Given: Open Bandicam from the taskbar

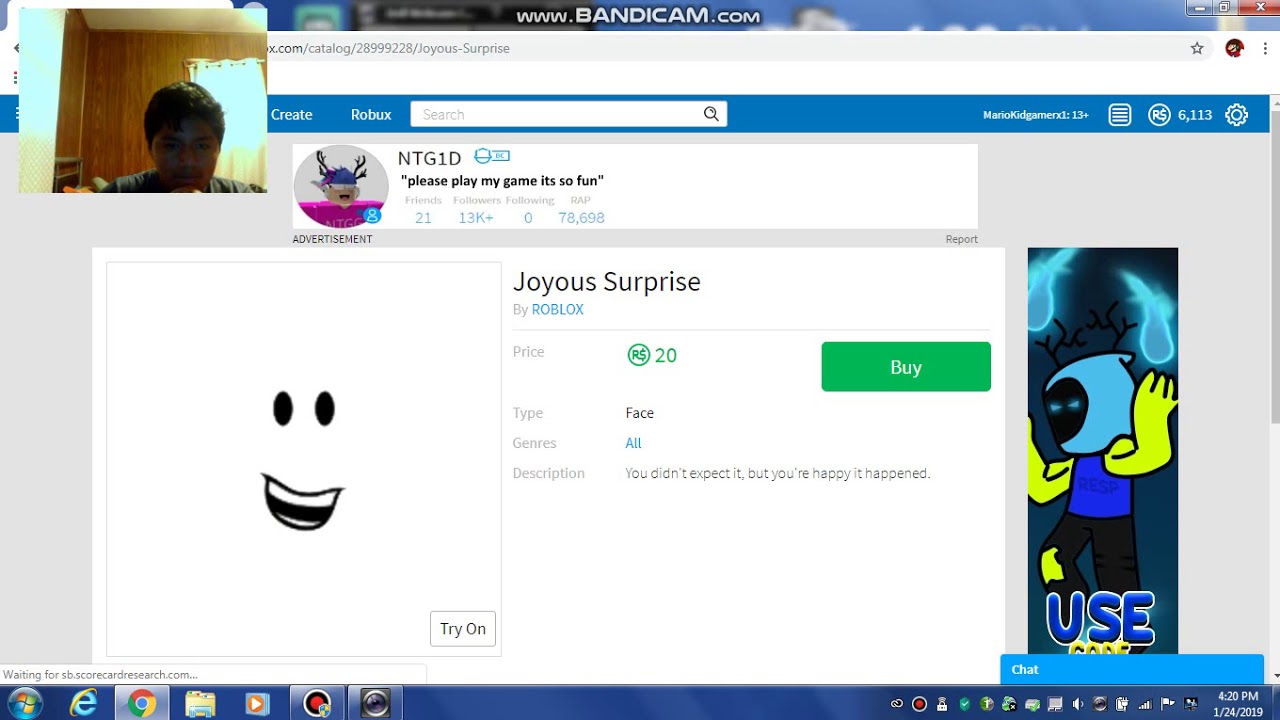Looking at the screenshot, I should click(317, 703).
